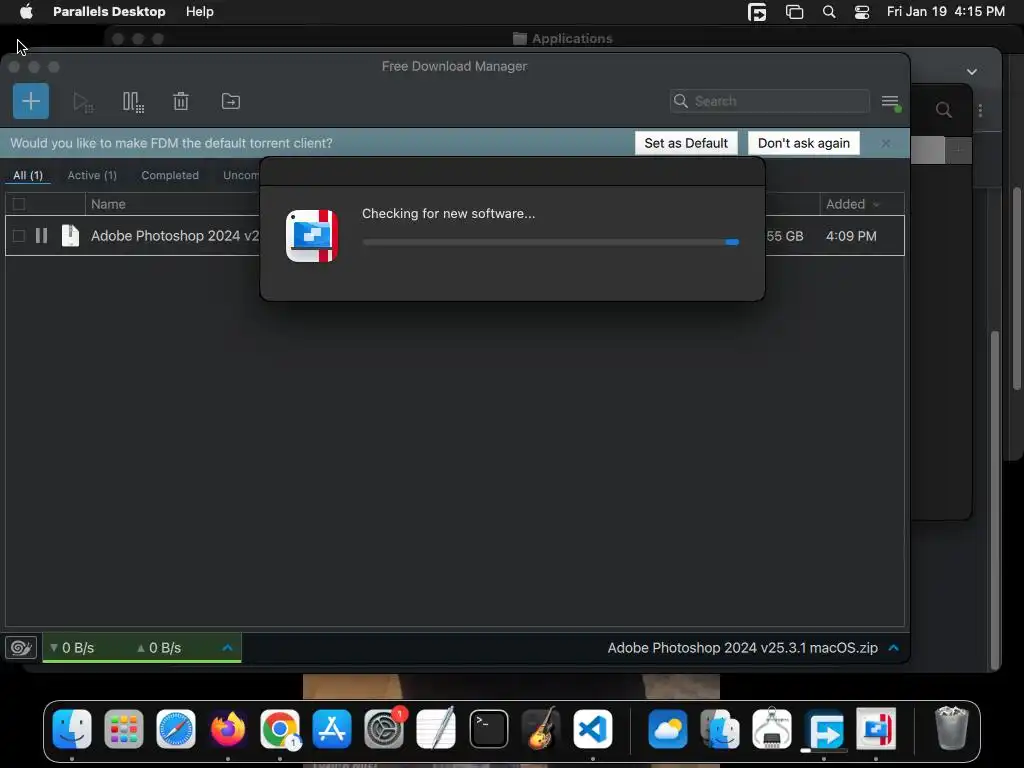Open Control Center in menu bar
Viewport: 1024px width, 768px height.
(x=861, y=12)
